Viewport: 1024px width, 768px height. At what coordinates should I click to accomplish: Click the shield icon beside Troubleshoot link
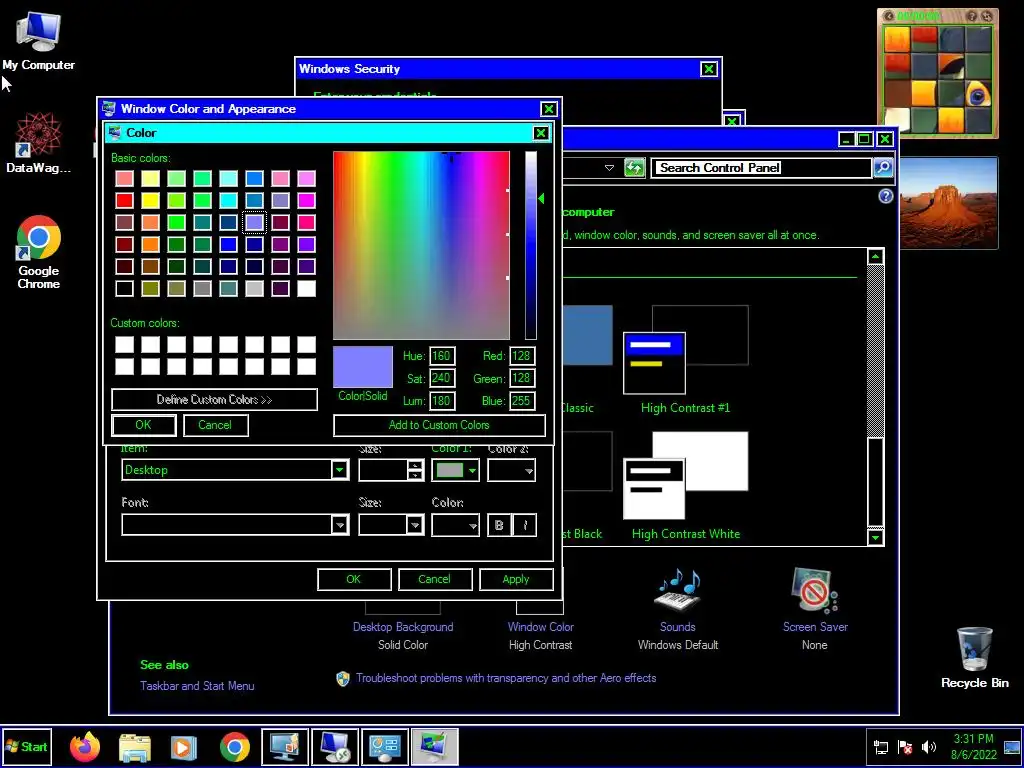(x=343, y=679)
